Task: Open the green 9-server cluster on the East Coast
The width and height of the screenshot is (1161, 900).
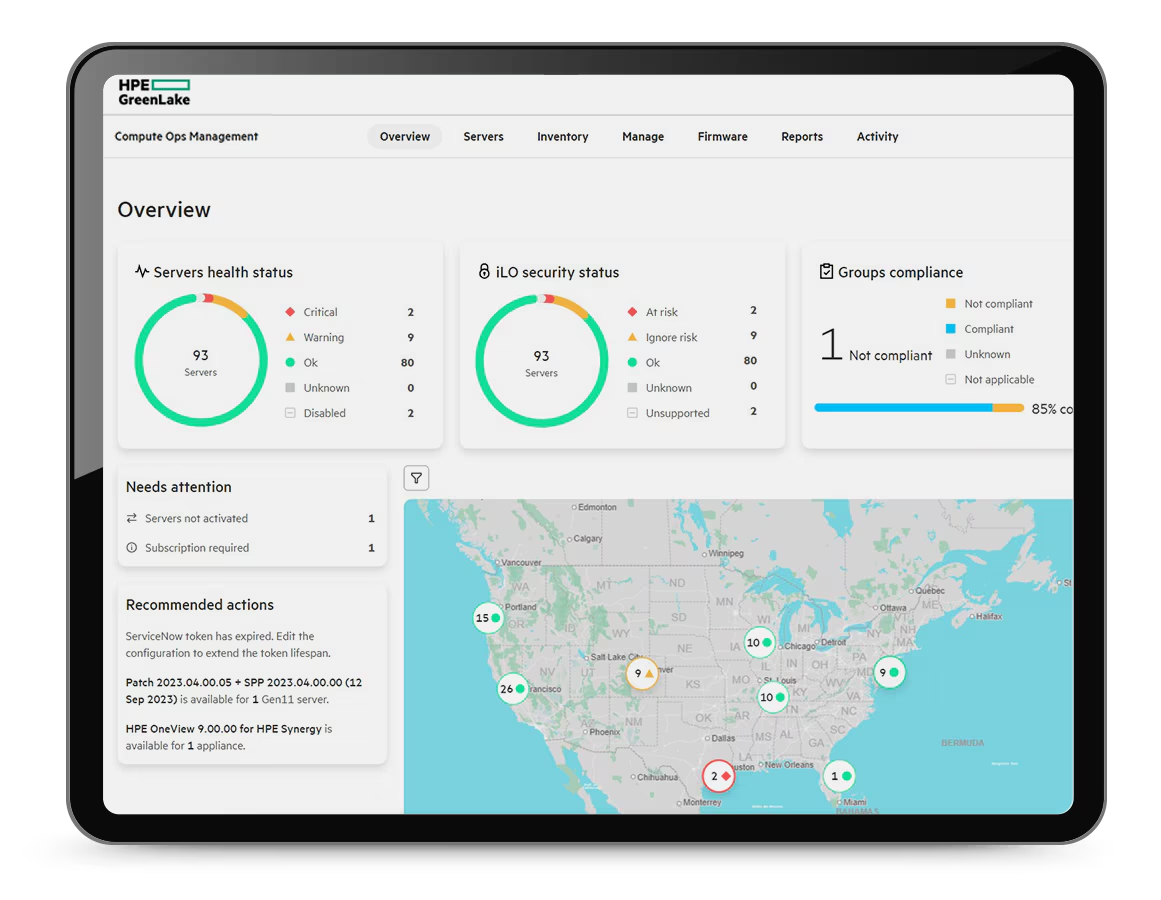Action: click(x=889, y=672)
